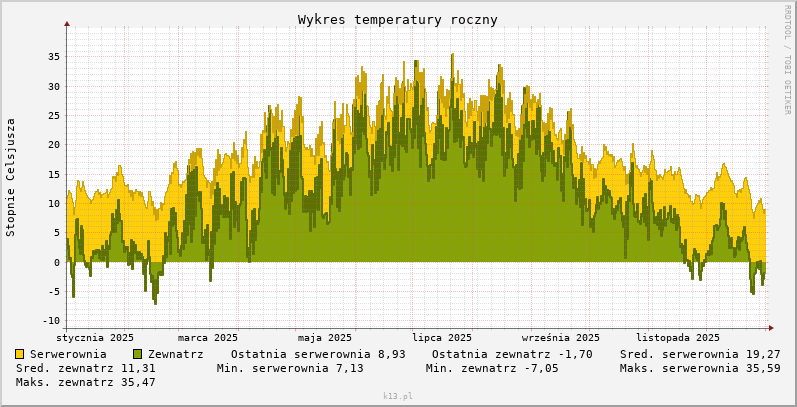797x407 pixels.
Task: Click the RRDTOOL / TOBI OETIKER watermark
Action: click(787, 59)
